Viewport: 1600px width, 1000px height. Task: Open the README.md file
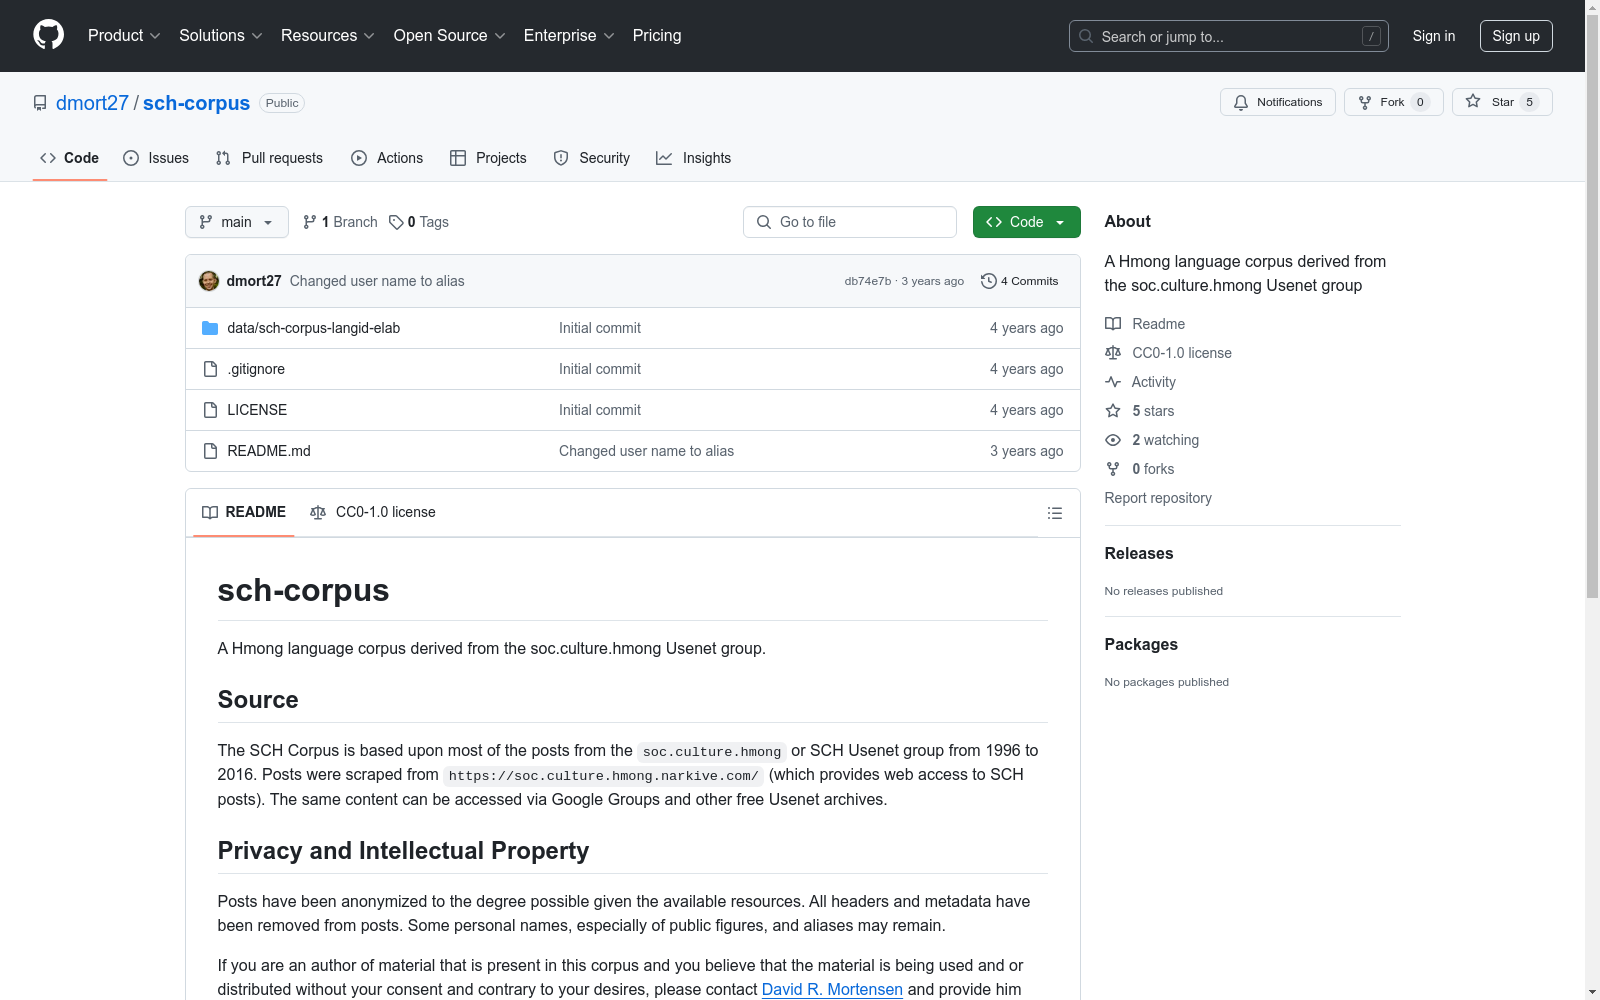[269, 451]
